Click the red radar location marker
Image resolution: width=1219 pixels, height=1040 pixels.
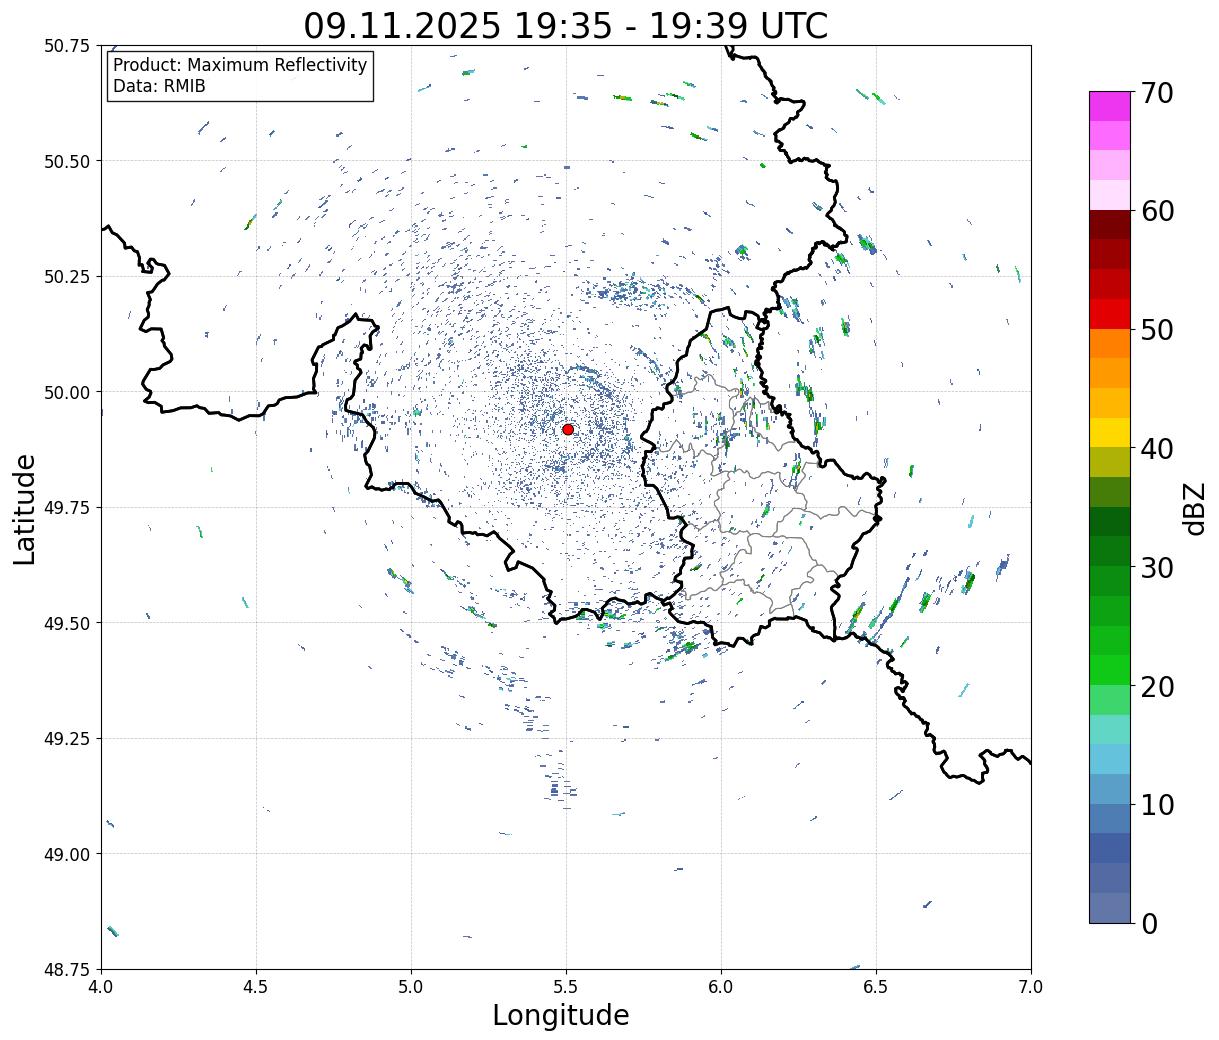tap(568, 429)
